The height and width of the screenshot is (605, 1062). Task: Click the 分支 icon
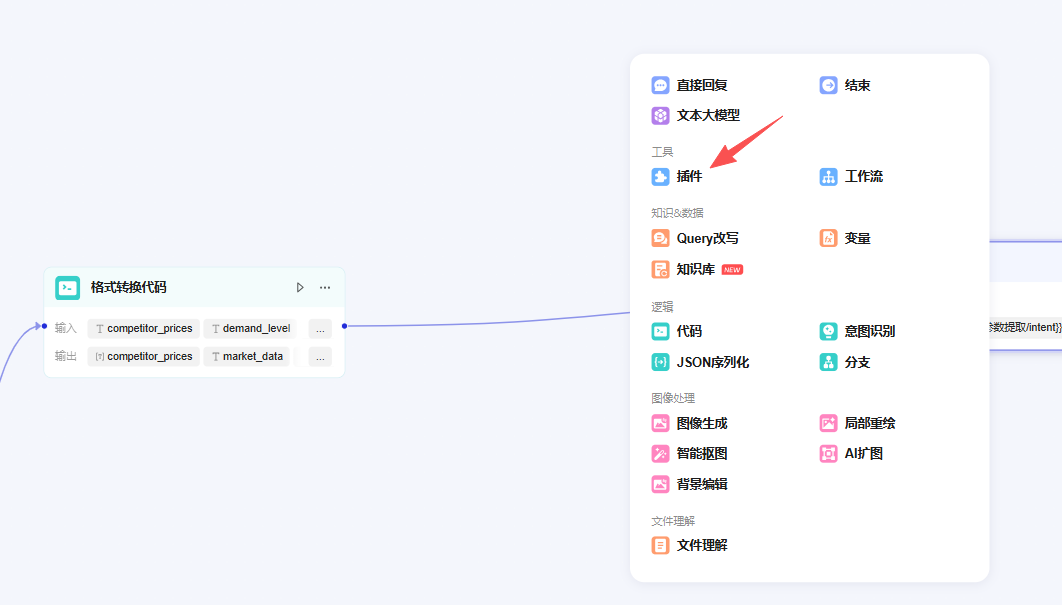pos(828,362)
